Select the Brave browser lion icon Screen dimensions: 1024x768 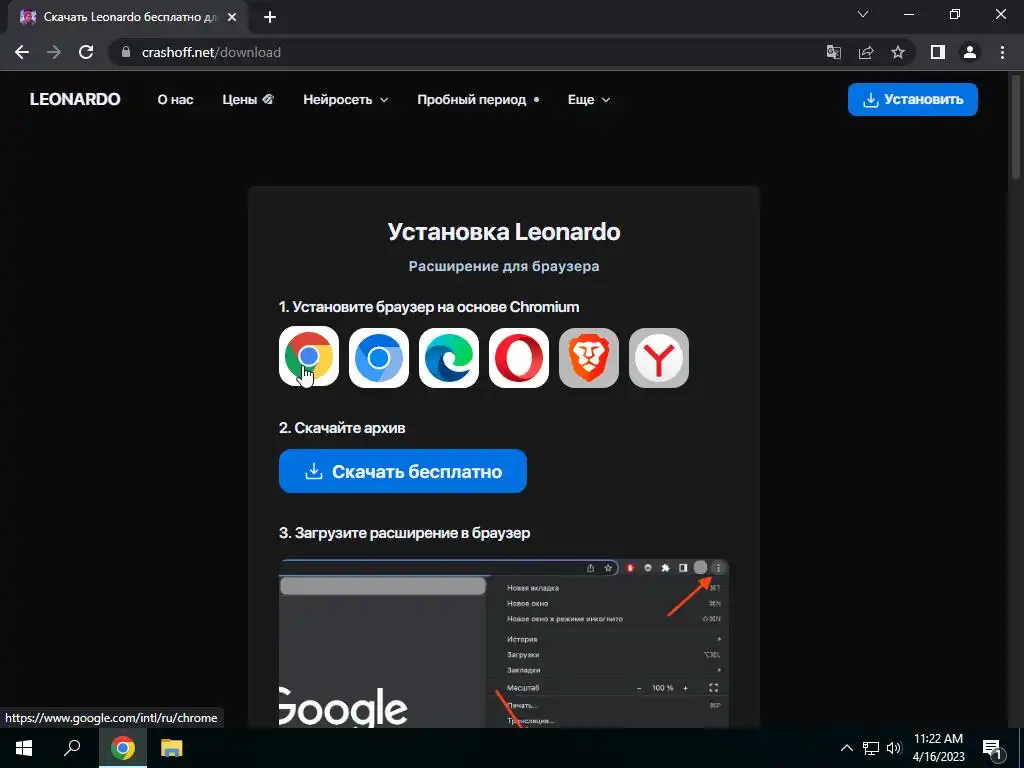(x=588, y=357)
